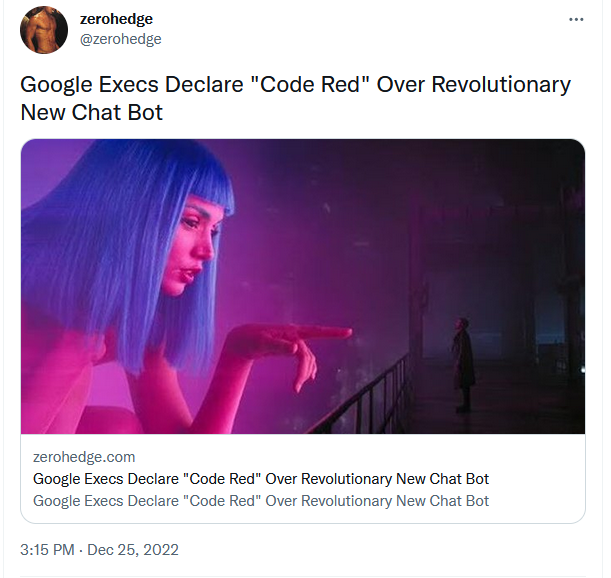Open the article preview image
This screenshot has width=611, height=578.
pos(303,286)
